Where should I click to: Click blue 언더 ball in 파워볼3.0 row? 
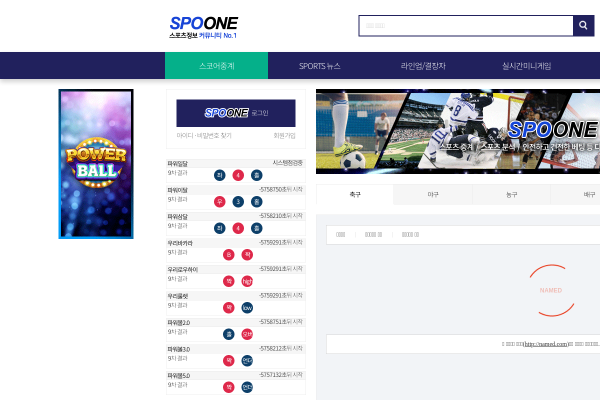coord(247,361)
